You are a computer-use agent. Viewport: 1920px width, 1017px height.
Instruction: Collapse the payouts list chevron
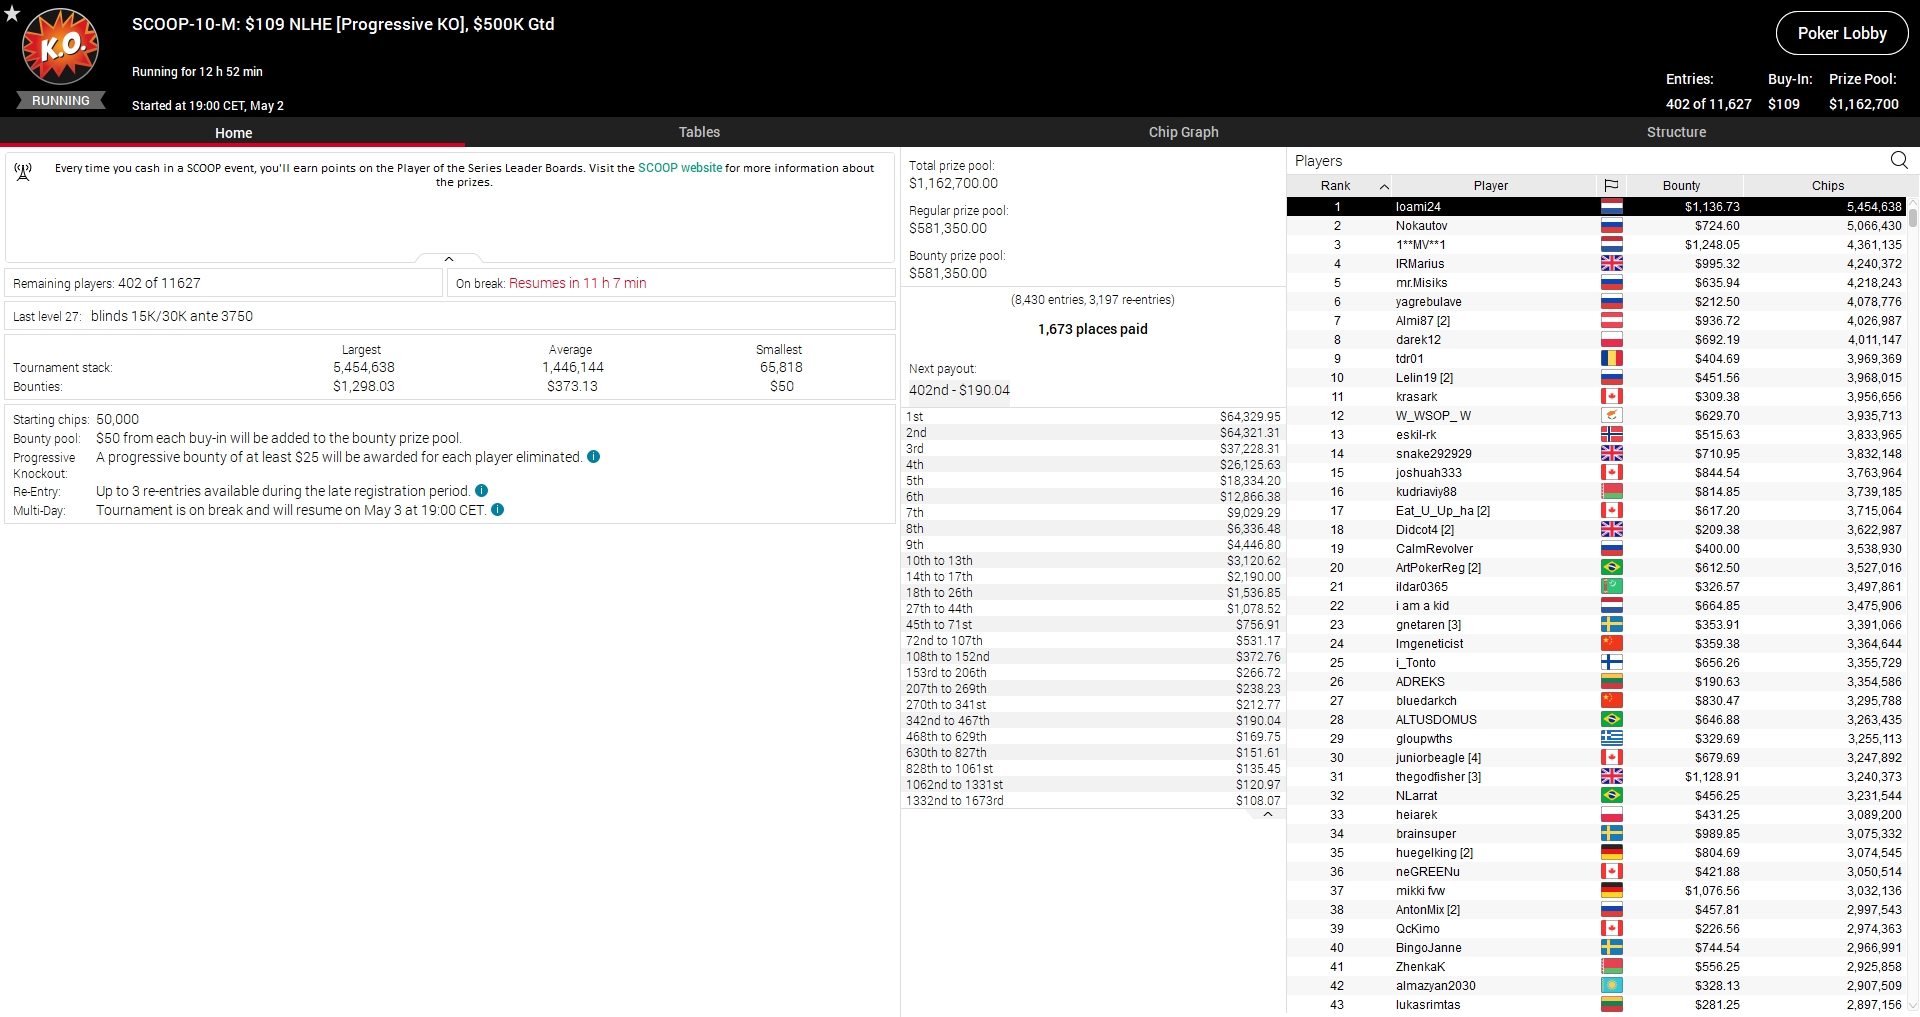click(1267, 814)
